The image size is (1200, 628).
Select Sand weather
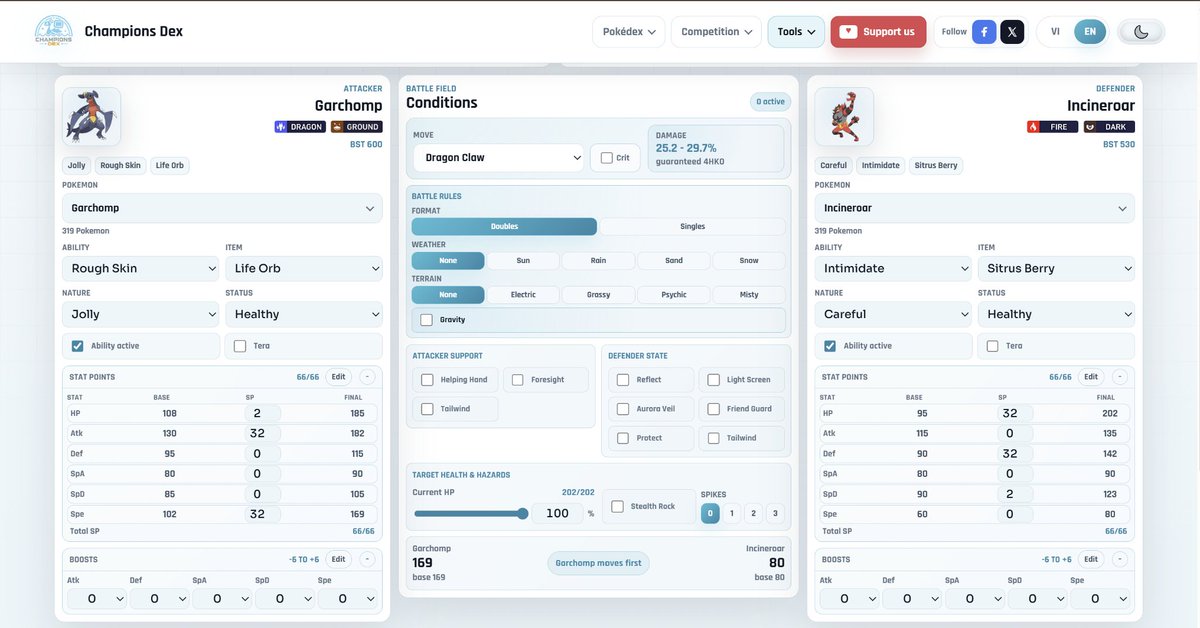click(674, 261)
